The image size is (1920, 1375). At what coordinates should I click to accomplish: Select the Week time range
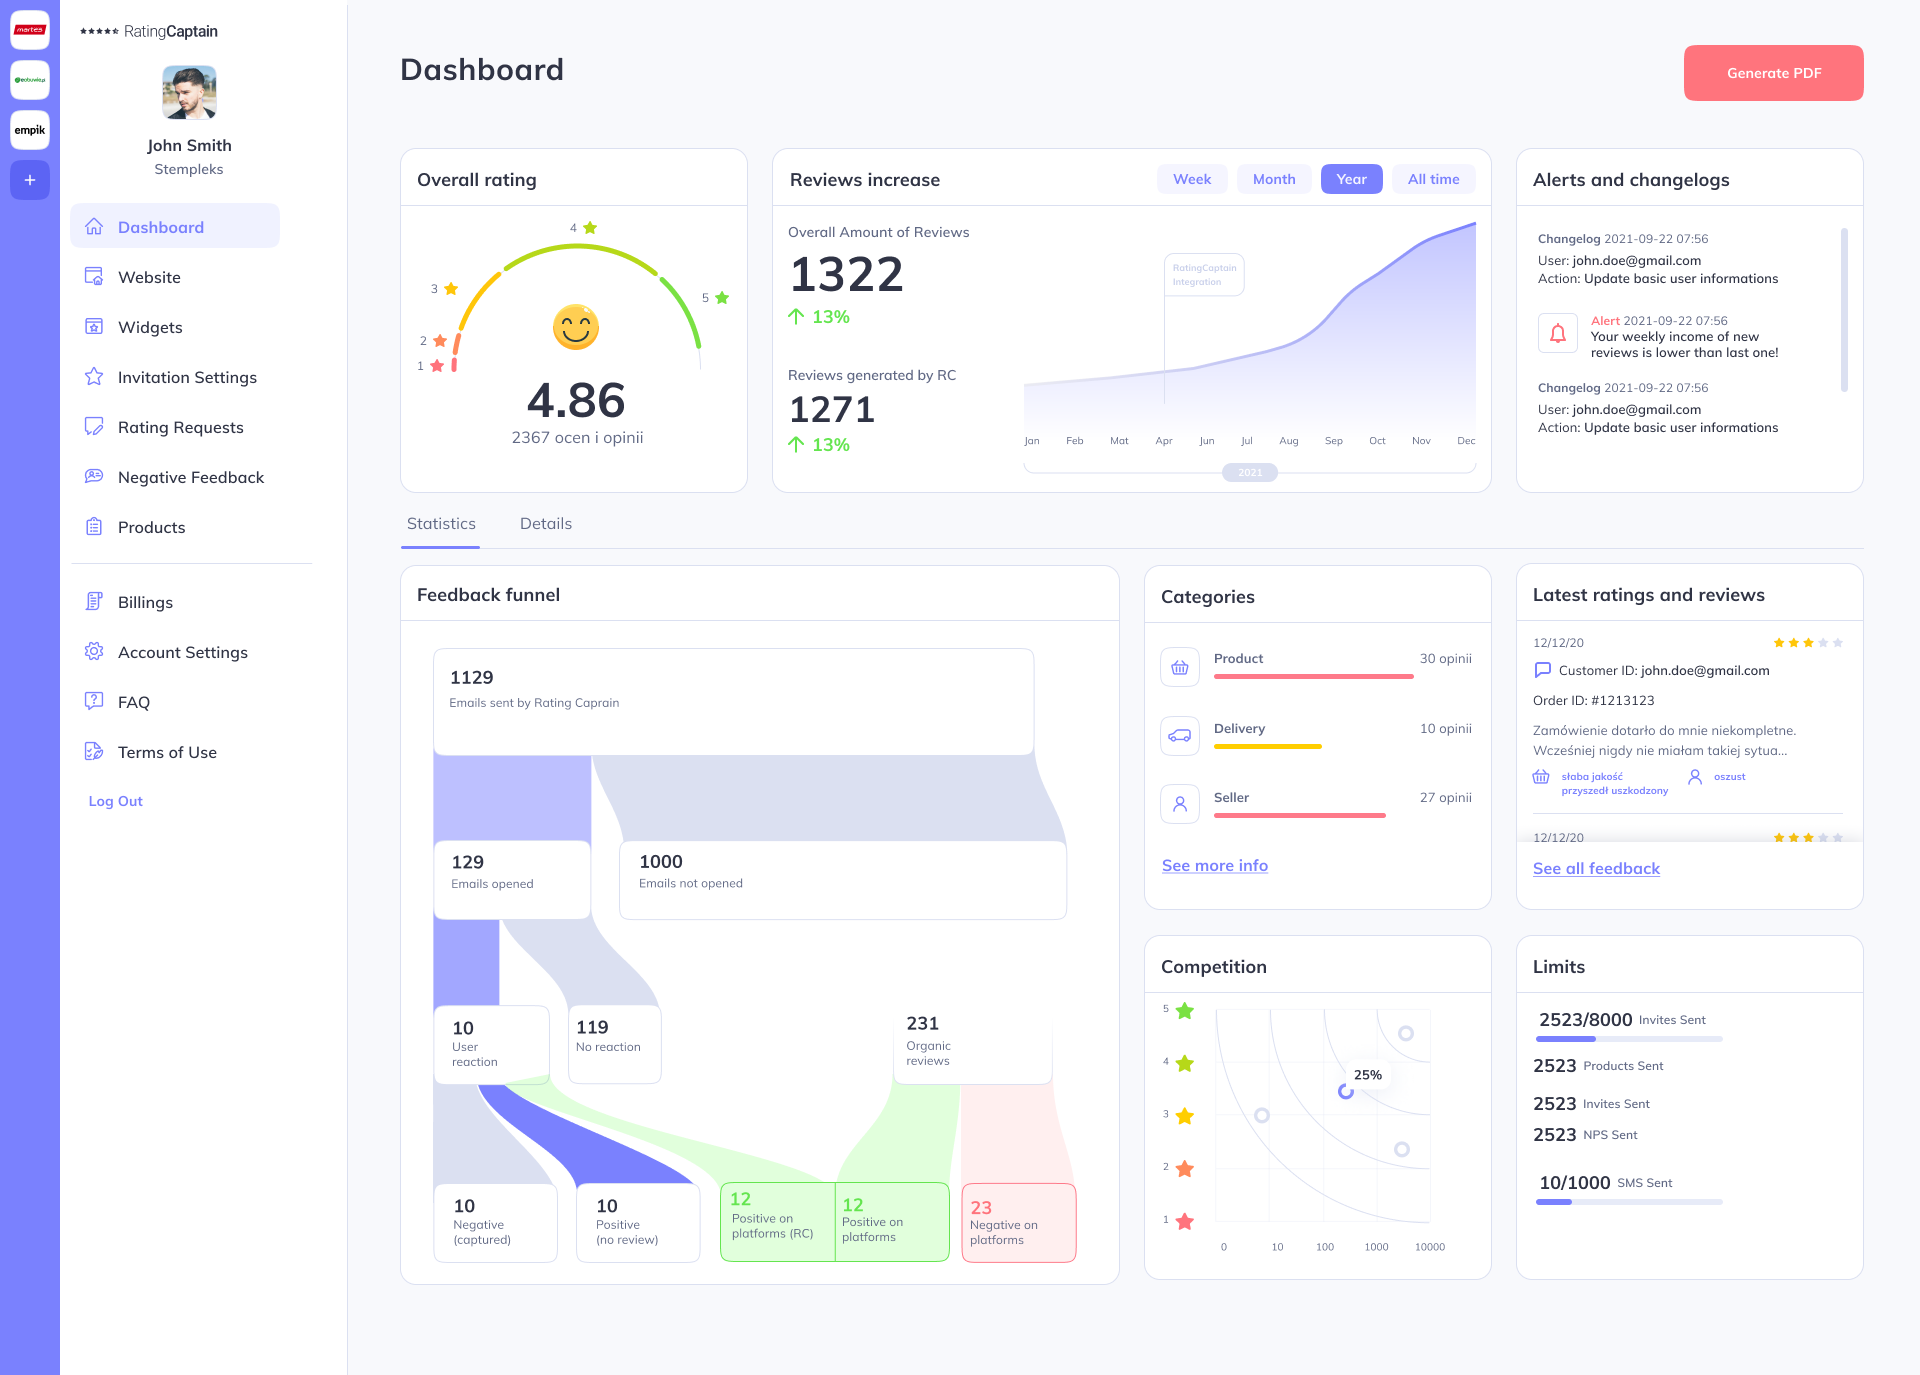[x=1192, y=179]
